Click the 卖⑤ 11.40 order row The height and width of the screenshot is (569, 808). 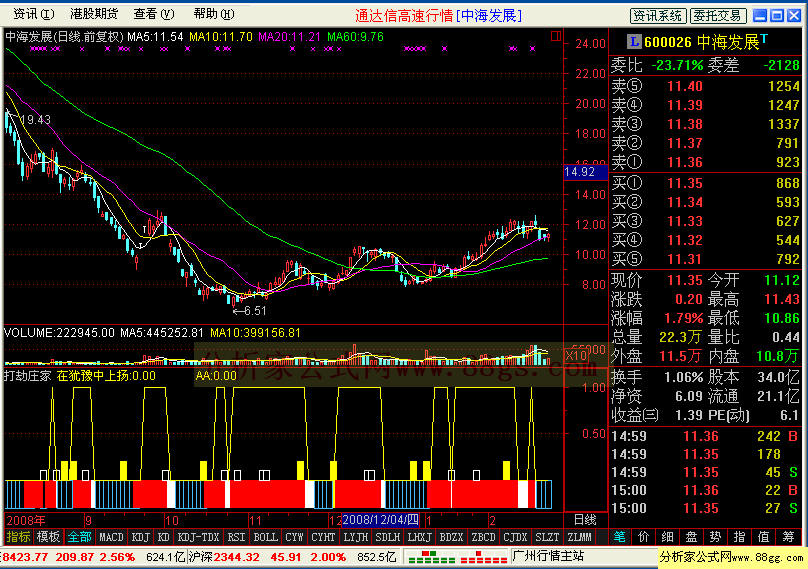coord(705,86)
